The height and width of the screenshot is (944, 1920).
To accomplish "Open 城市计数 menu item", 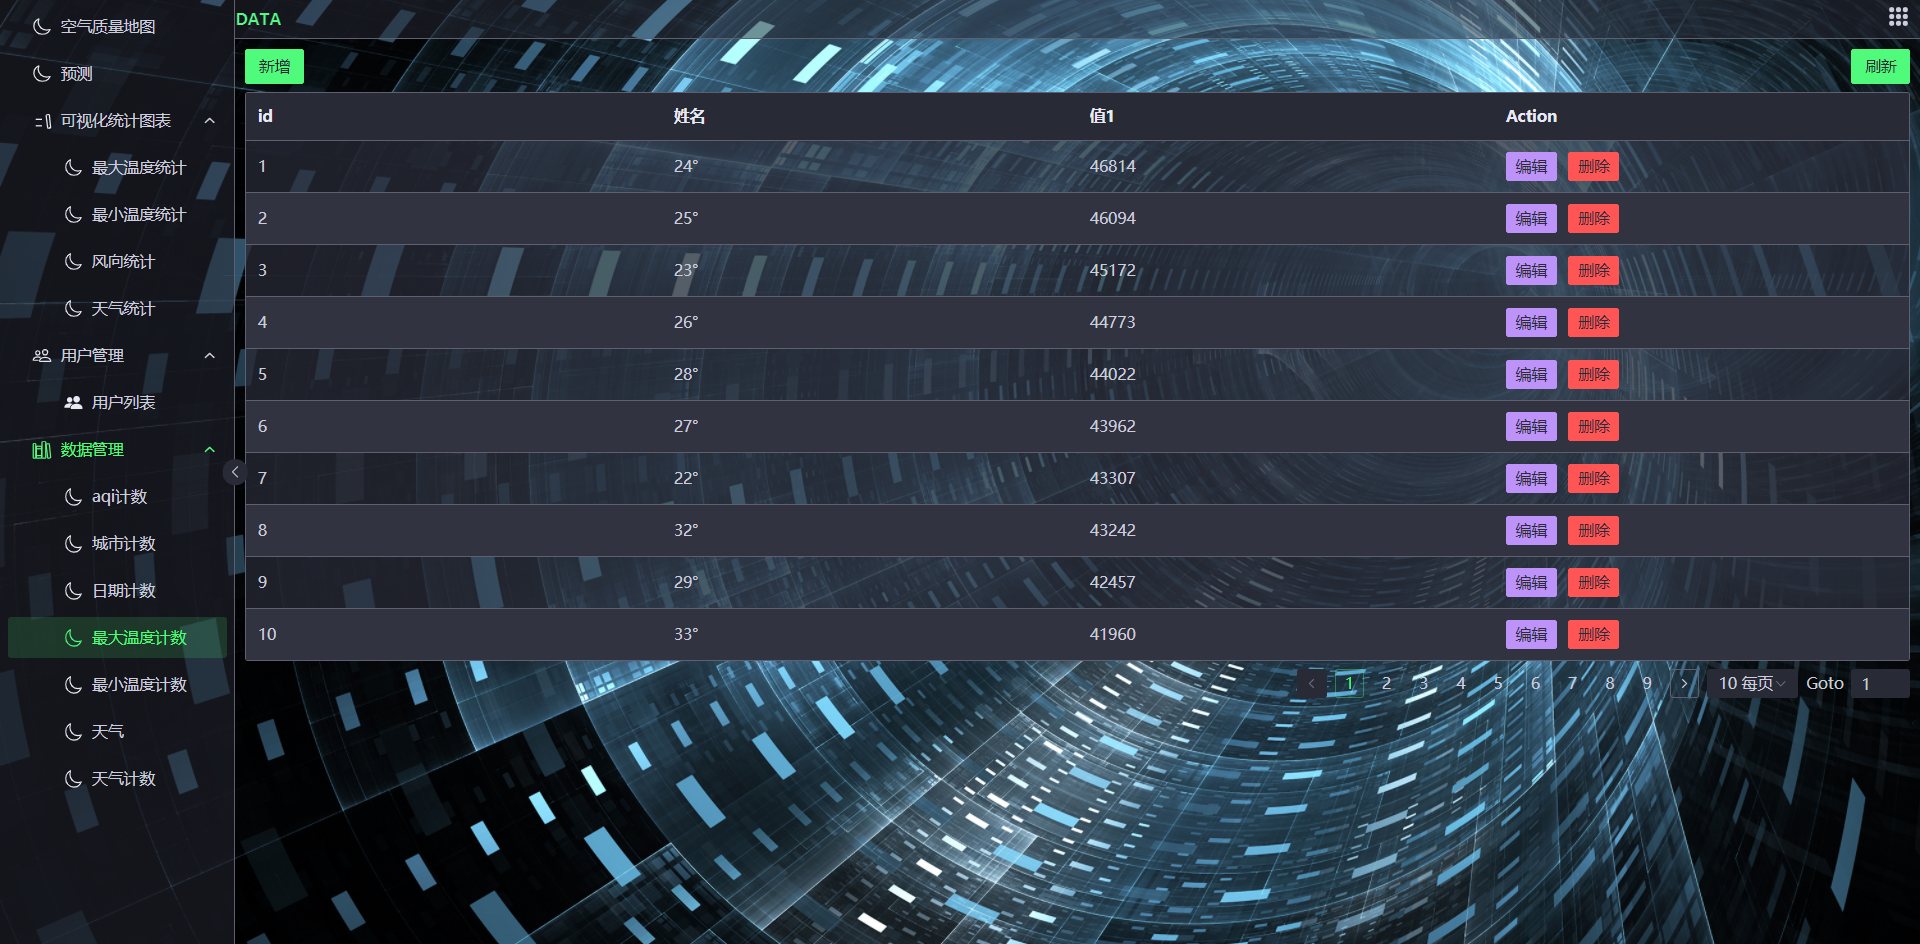I will (117, 543).
